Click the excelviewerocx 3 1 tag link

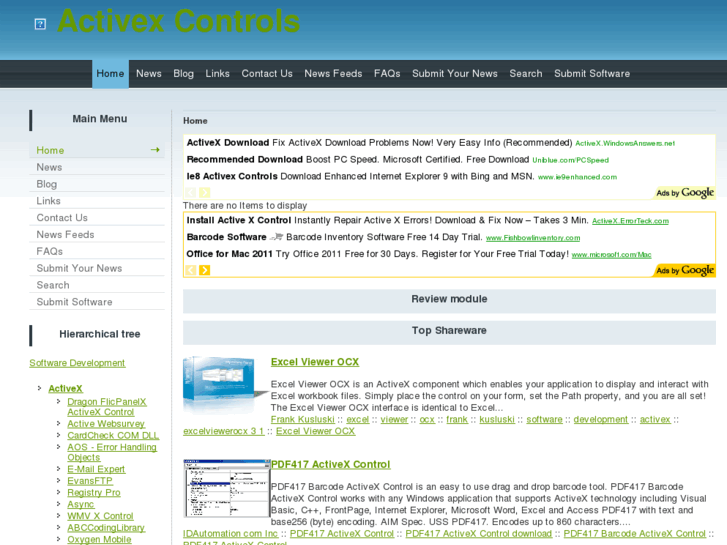tap(223, 431)
